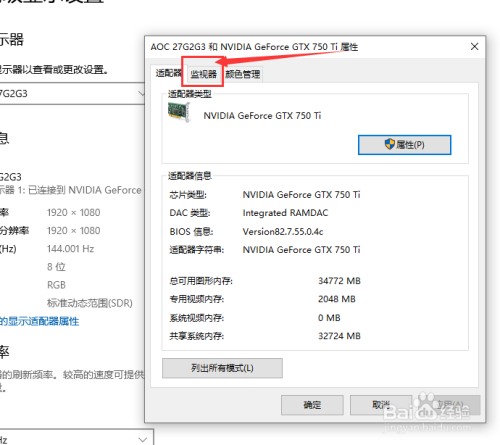500x445 pixels.
Task: Click the Integrated RAMDAC value
Action: 285,213
